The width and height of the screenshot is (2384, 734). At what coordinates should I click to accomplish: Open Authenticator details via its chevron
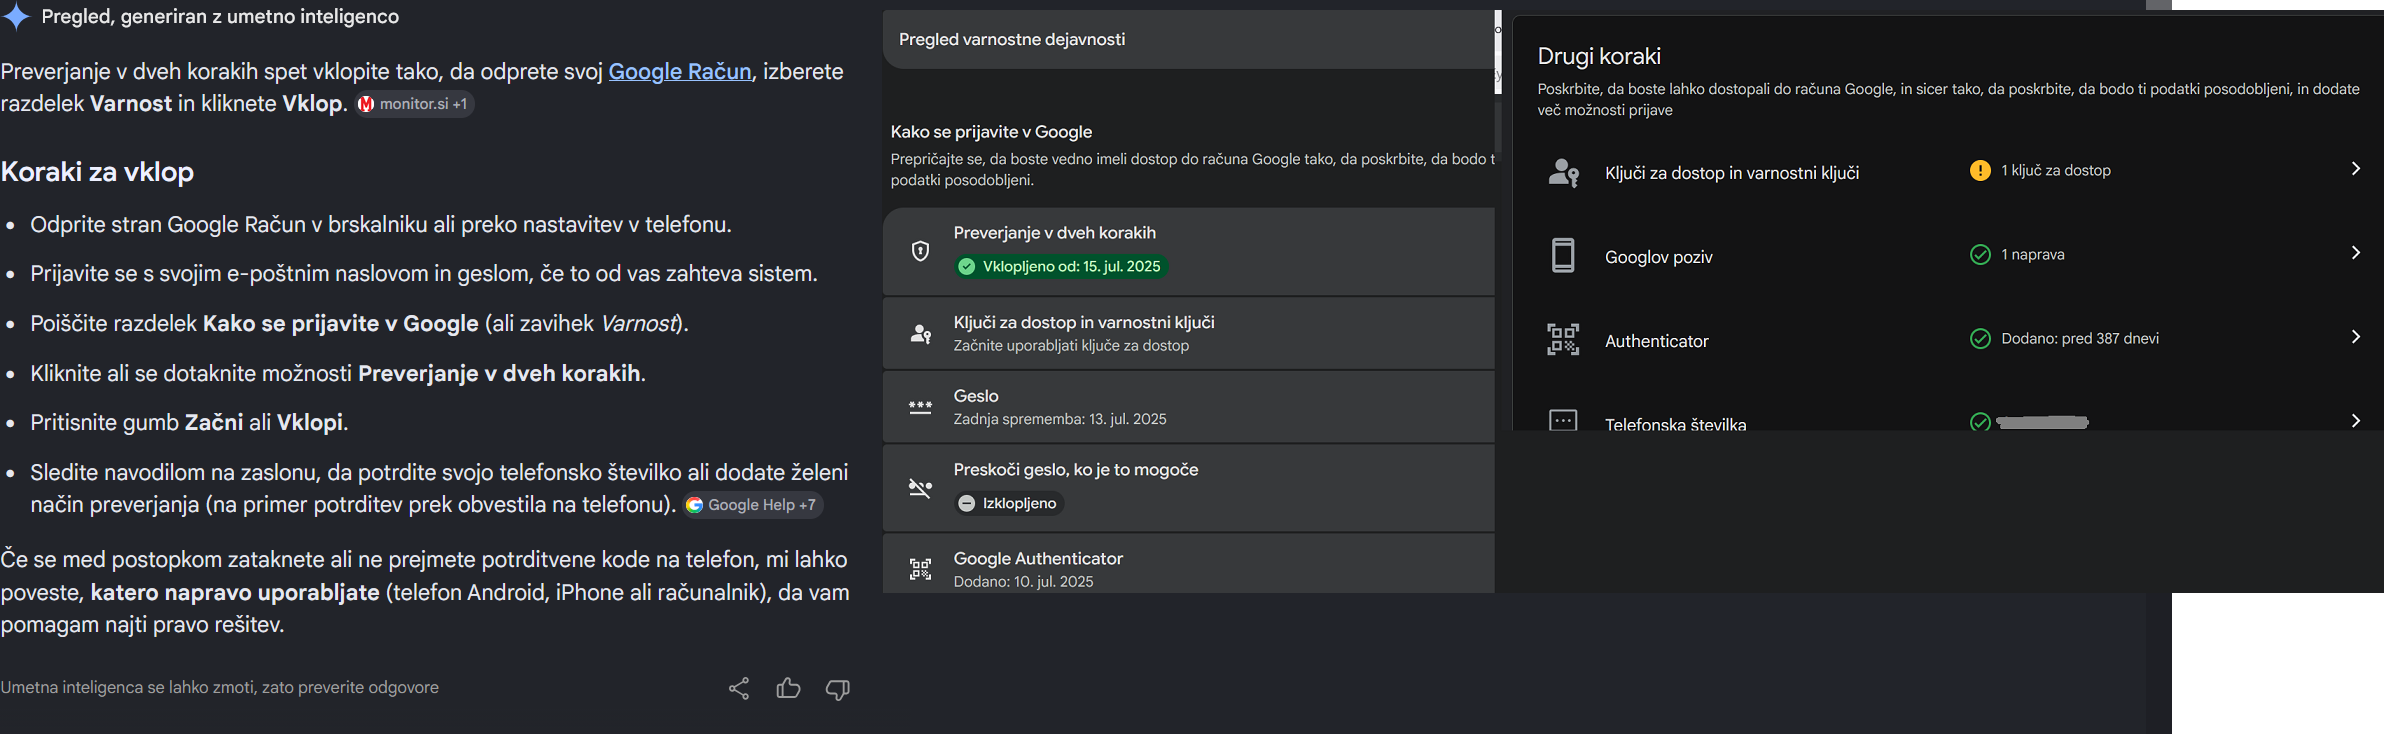(2355, 337)
